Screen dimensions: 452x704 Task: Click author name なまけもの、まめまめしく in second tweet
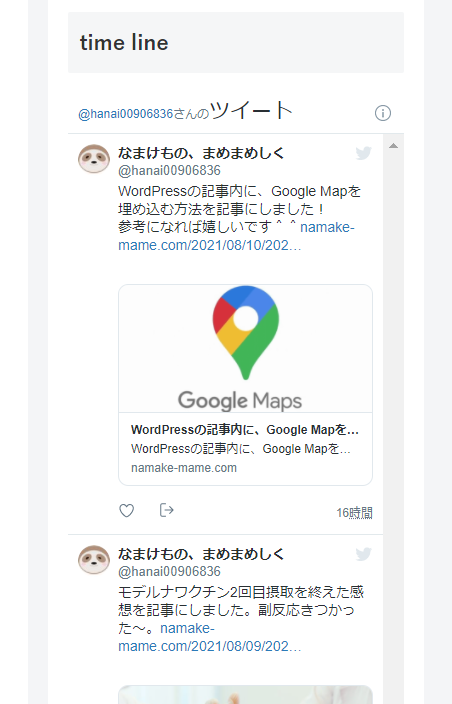pyautogui.click(x=201, y=554)
